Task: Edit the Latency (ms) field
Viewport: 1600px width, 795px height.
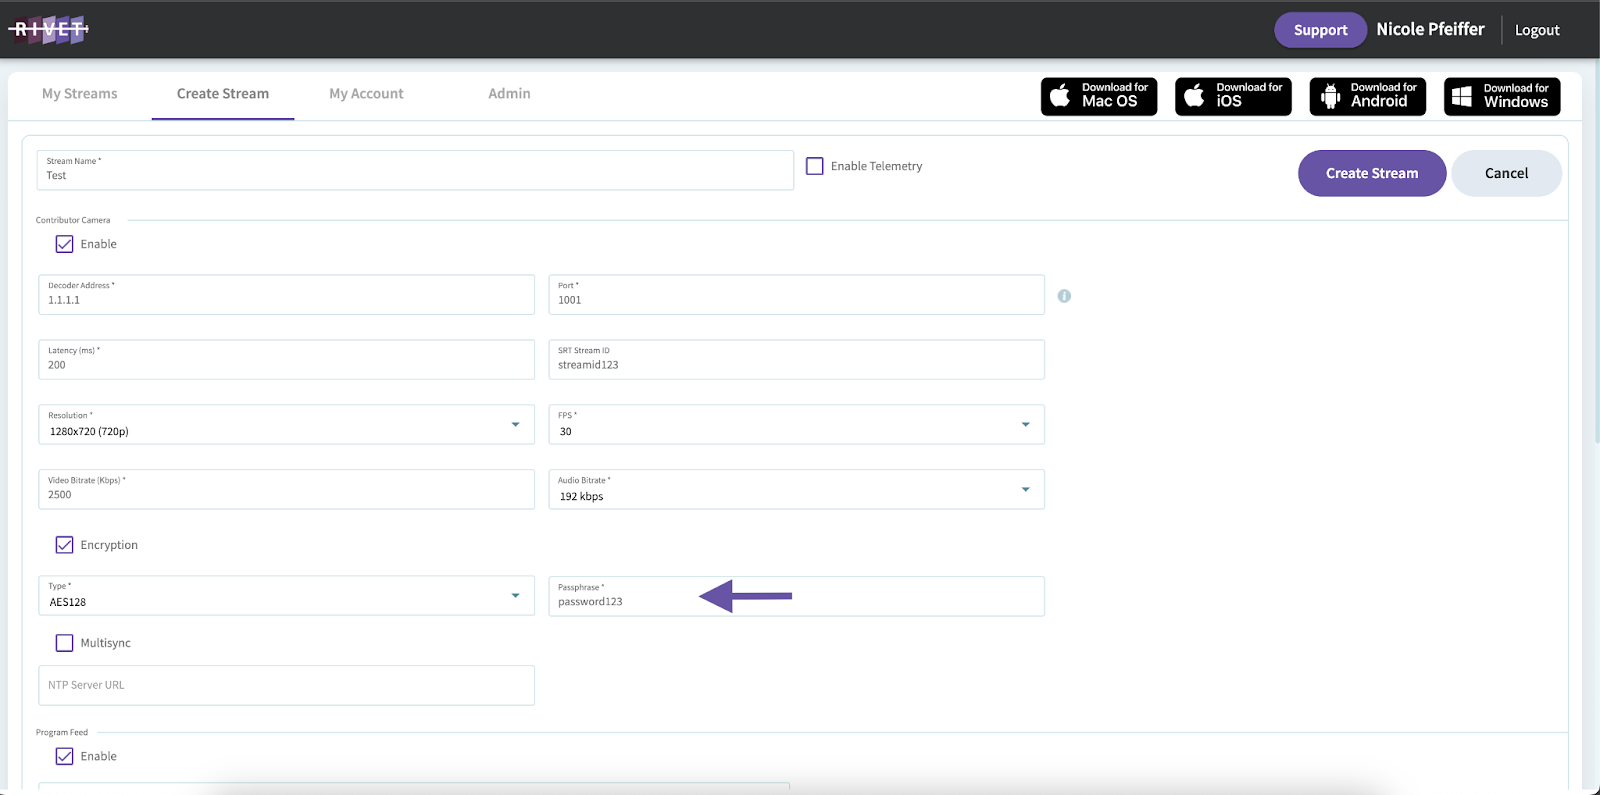Action: [286, 360]
